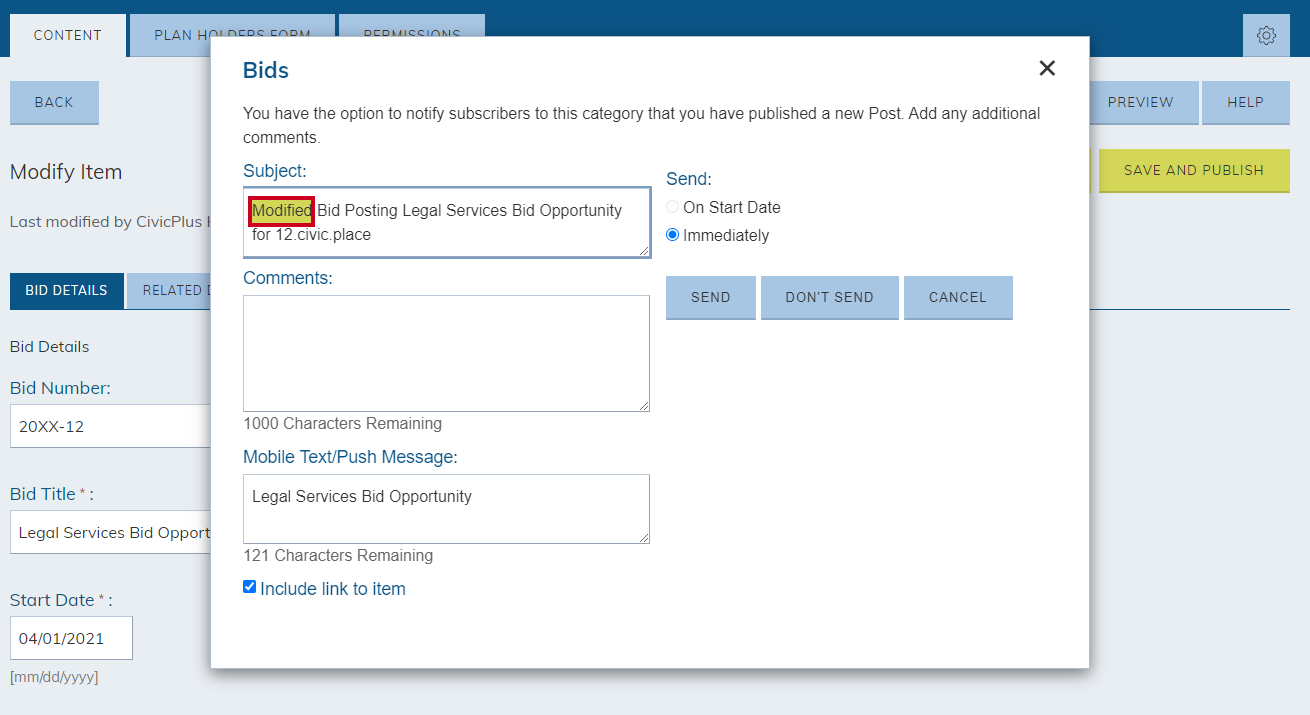Toggle the Include link to item checkbox
This screenshot has width=1310, height=715.
click(x=250, y=587)
